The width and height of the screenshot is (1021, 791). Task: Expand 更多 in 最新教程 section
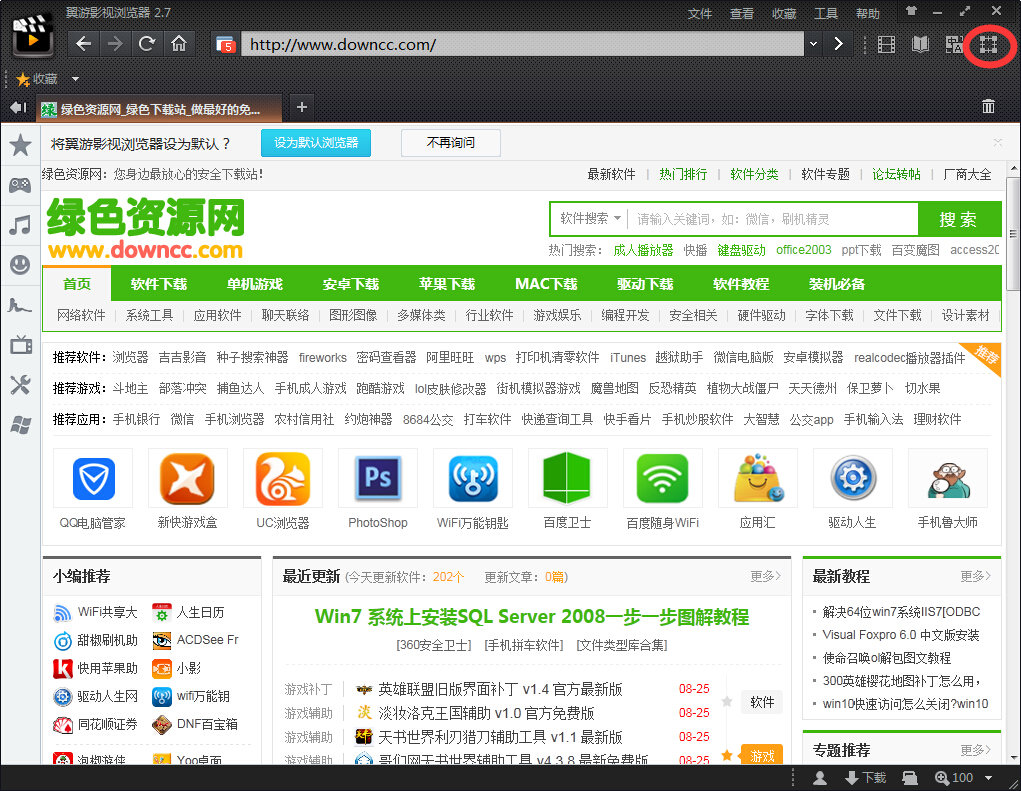pos(975,576)
